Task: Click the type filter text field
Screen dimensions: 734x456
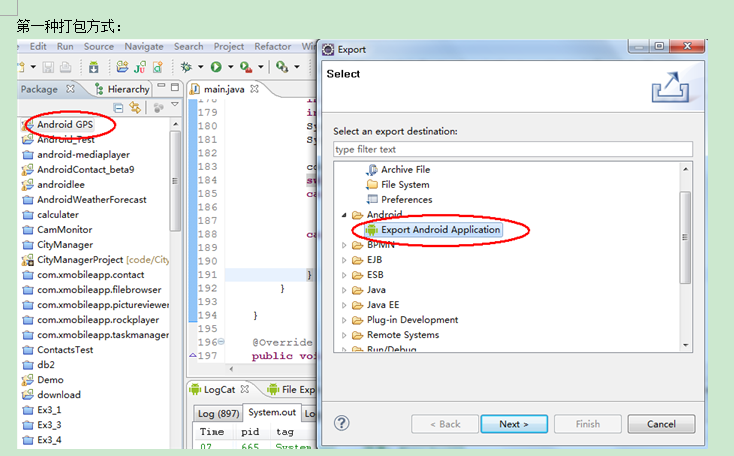Action: 513,149
